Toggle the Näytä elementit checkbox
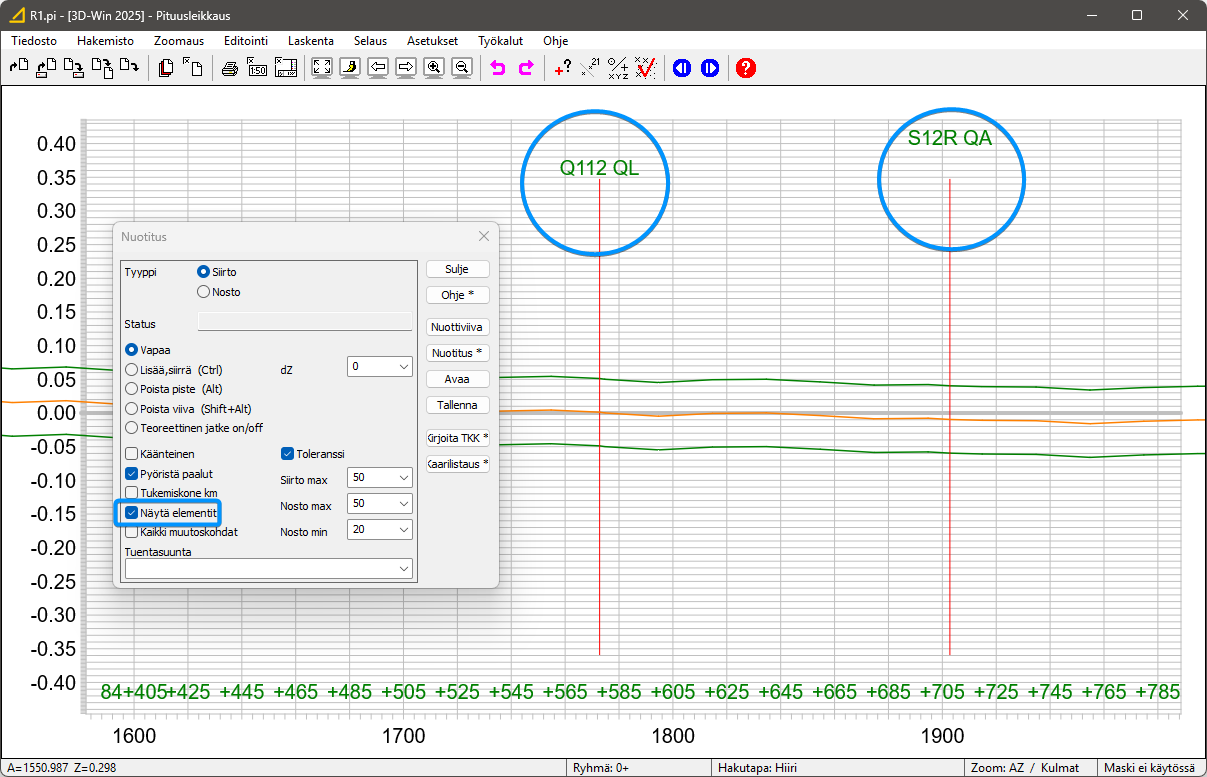The width and height of the screenshot is (1207, 777). [x=131, y=512]
